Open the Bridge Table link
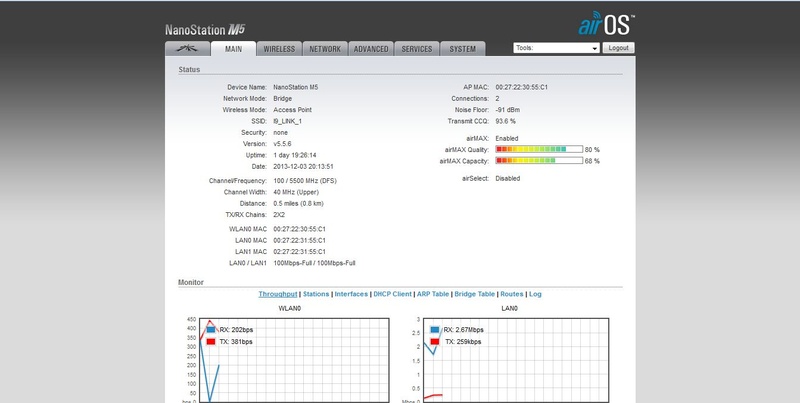The width and height of the screenshot is (800, 403). click(475, 294)
